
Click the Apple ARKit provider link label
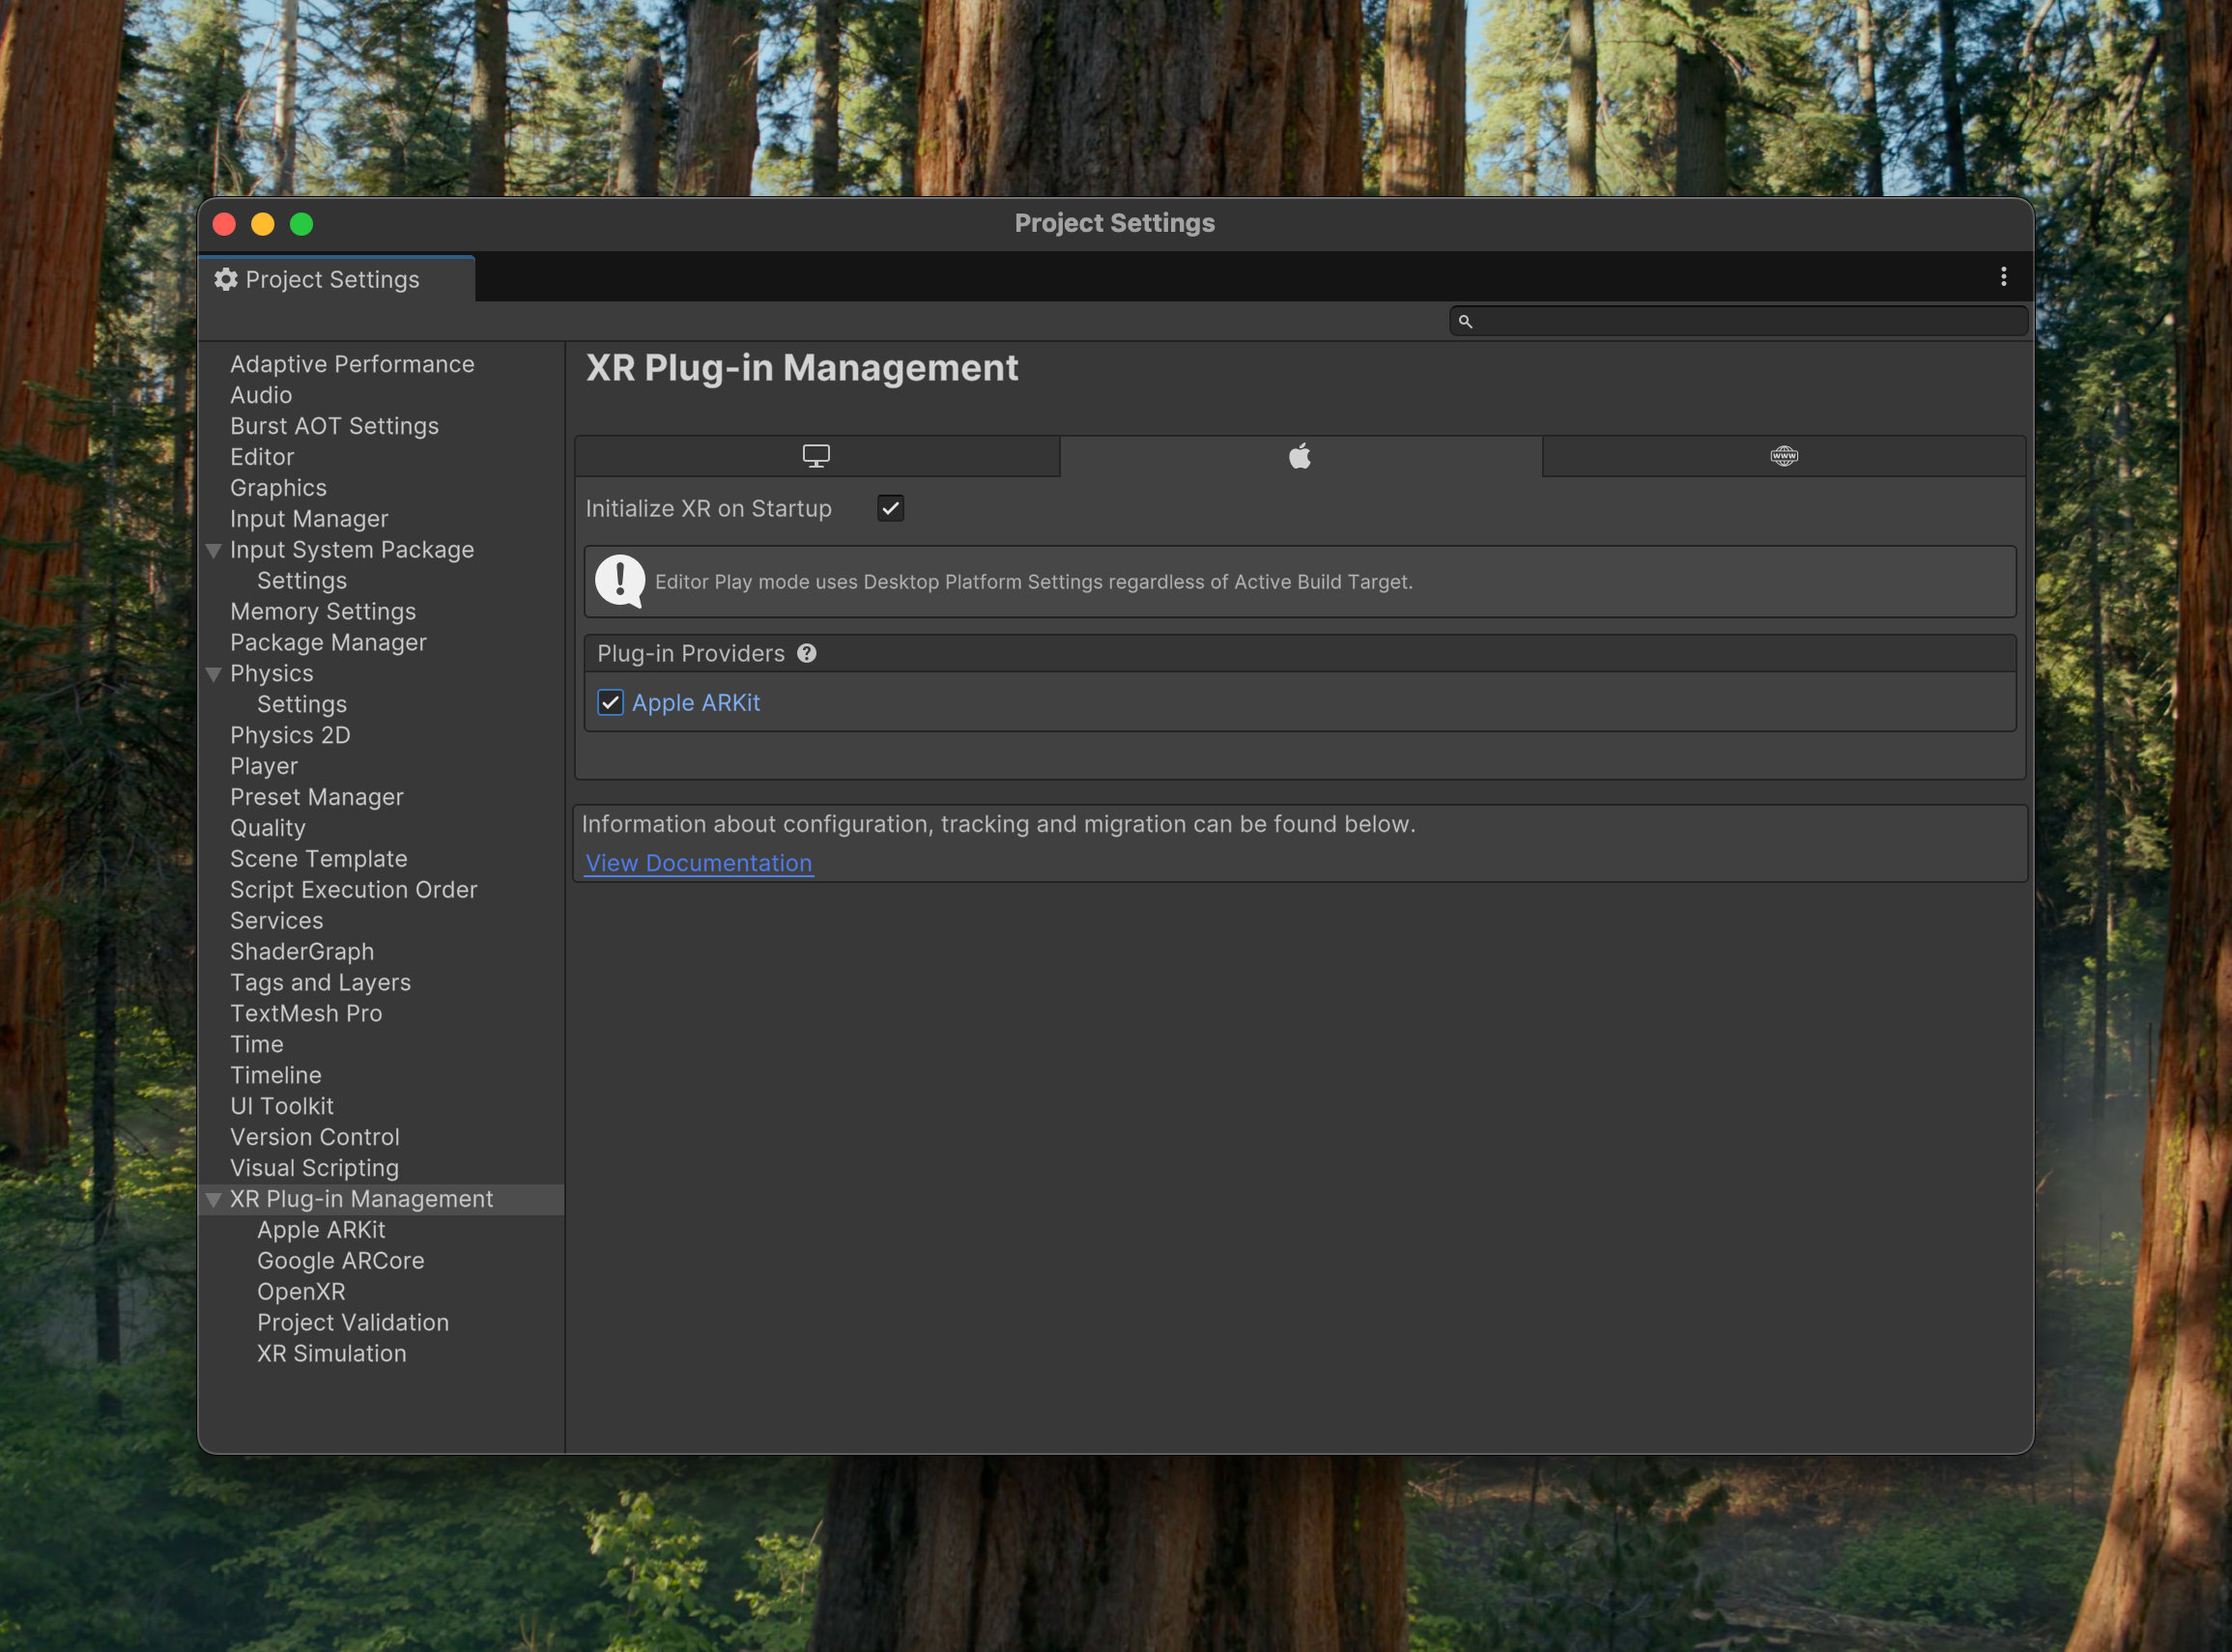coord(696,703)
